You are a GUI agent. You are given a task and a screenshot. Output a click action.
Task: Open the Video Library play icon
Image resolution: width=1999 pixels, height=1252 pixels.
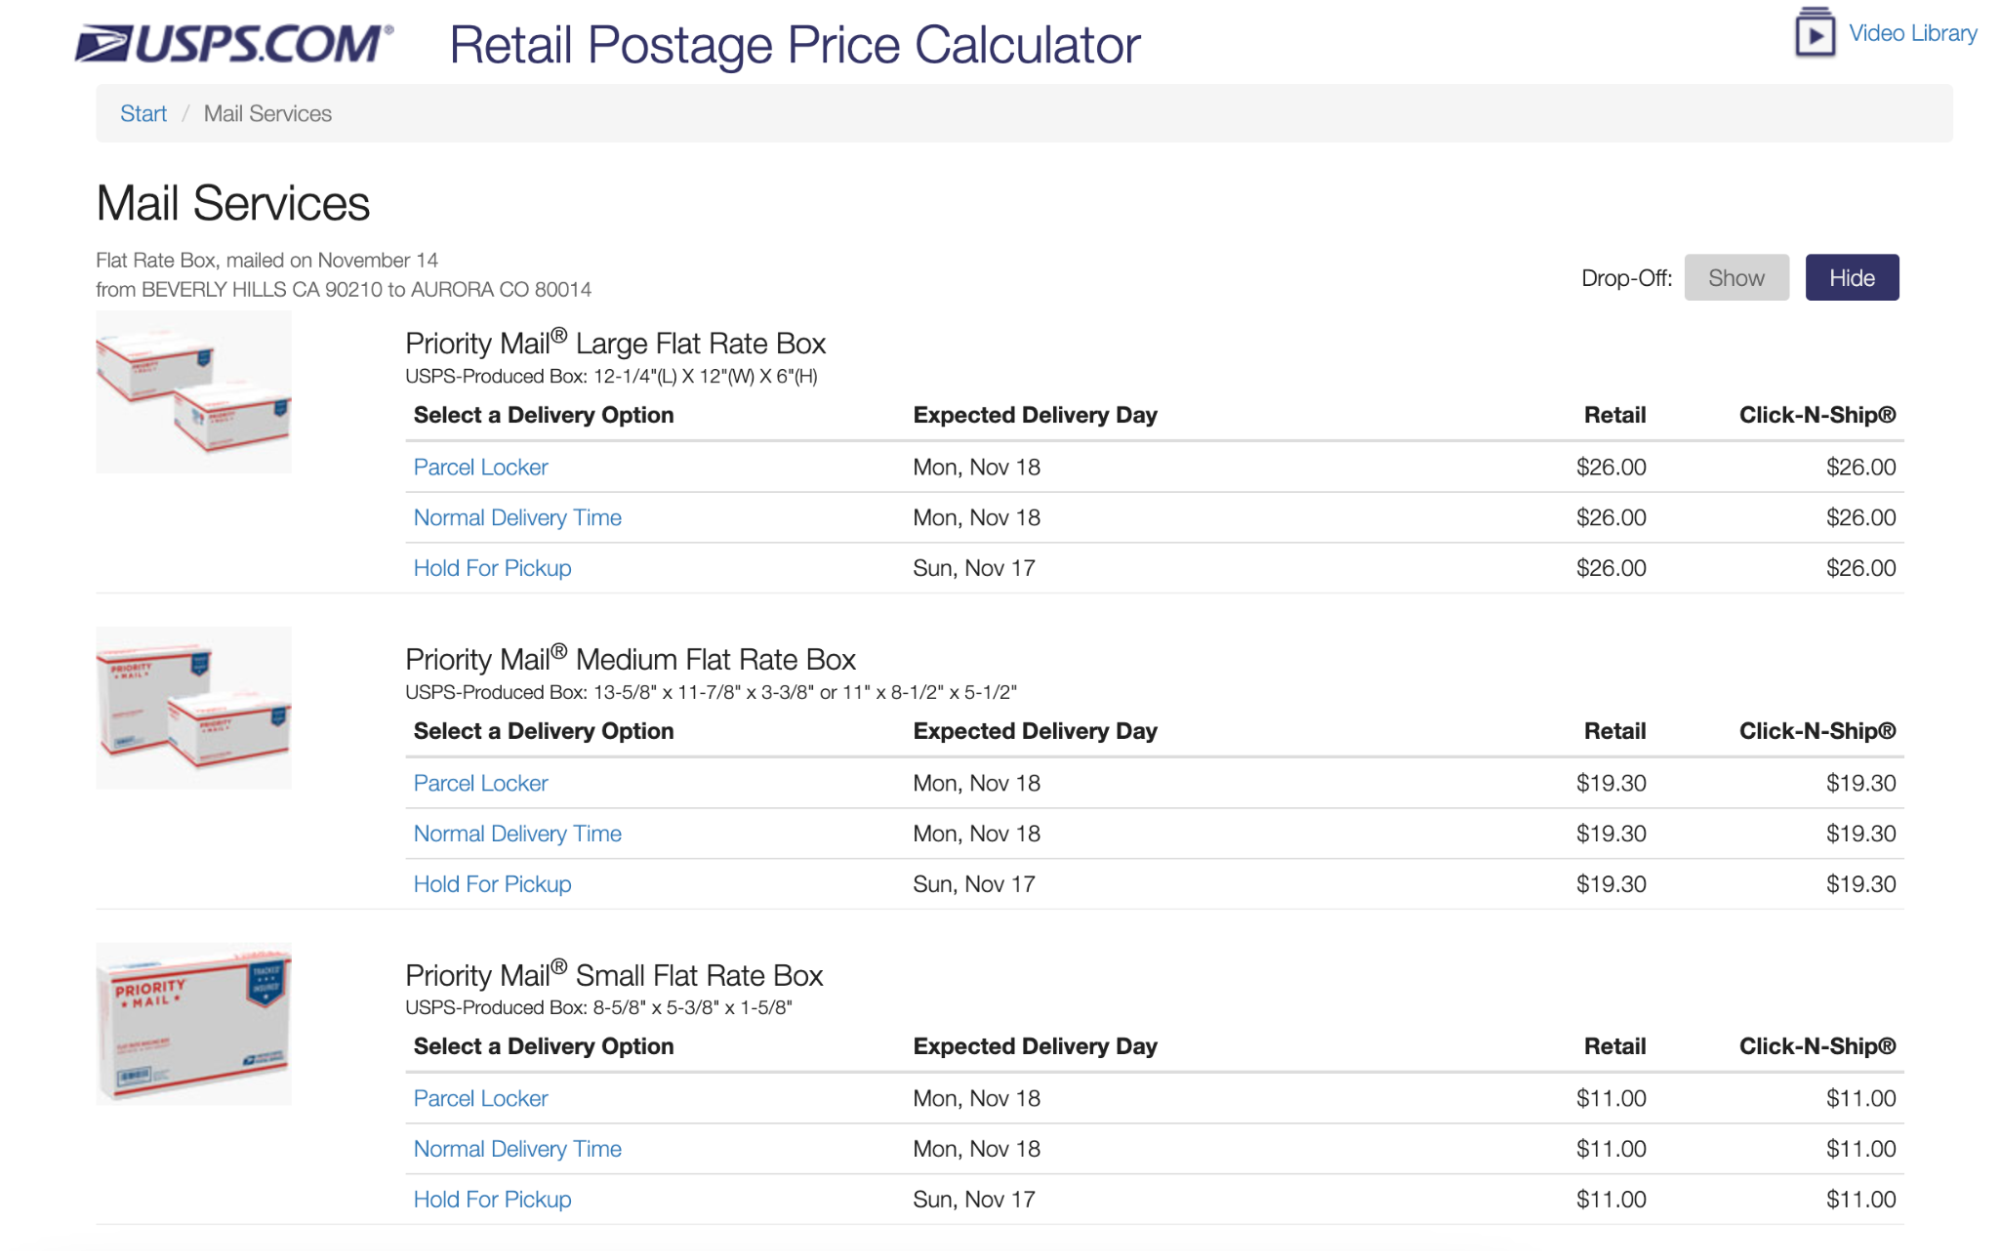tap(1814, 33)
